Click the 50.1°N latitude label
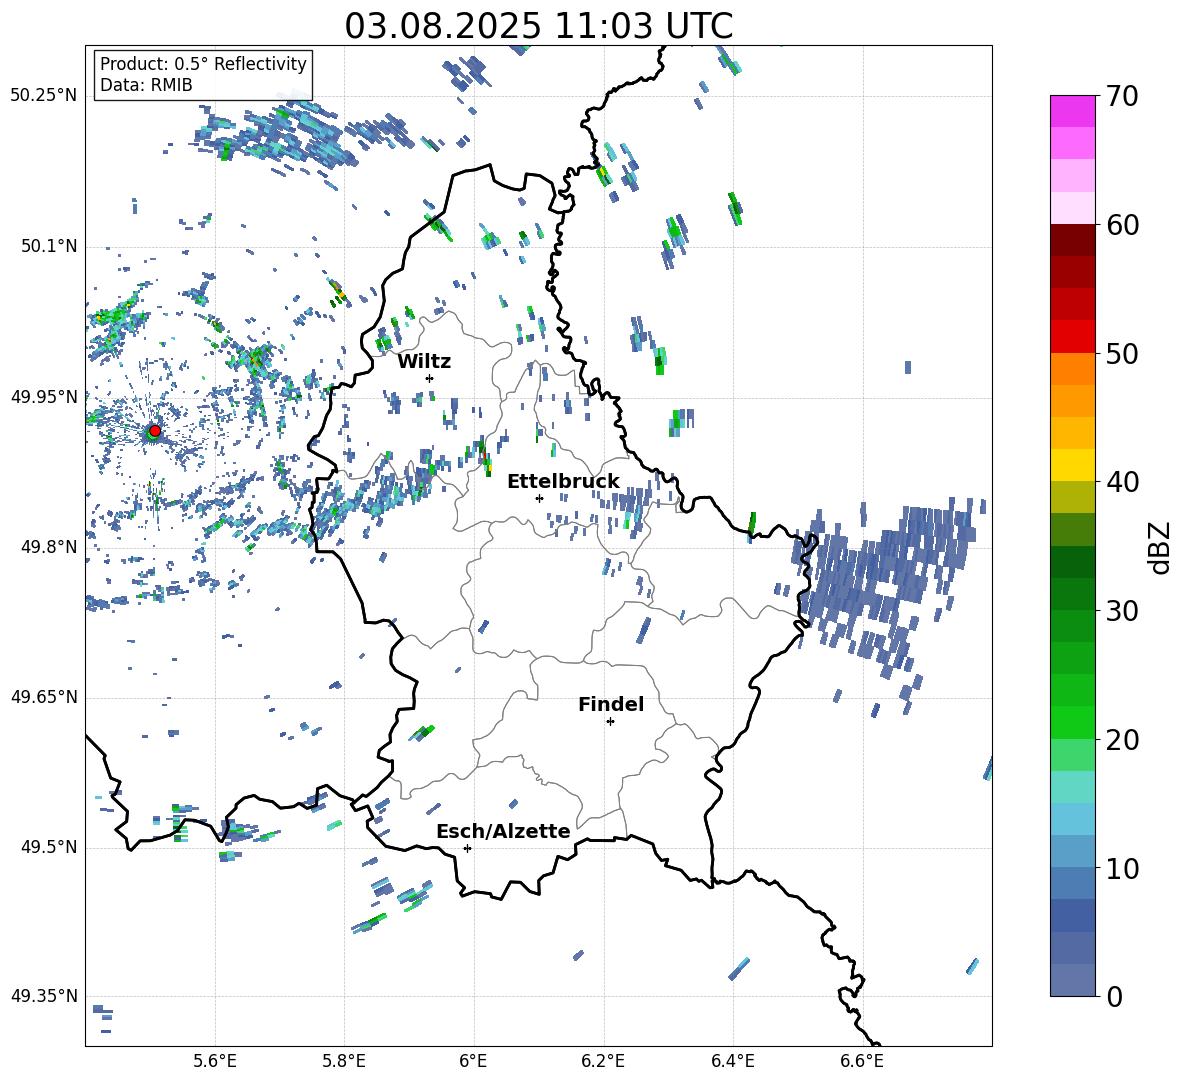Viewport: 1184px width, 1081px height. point(49,247)
